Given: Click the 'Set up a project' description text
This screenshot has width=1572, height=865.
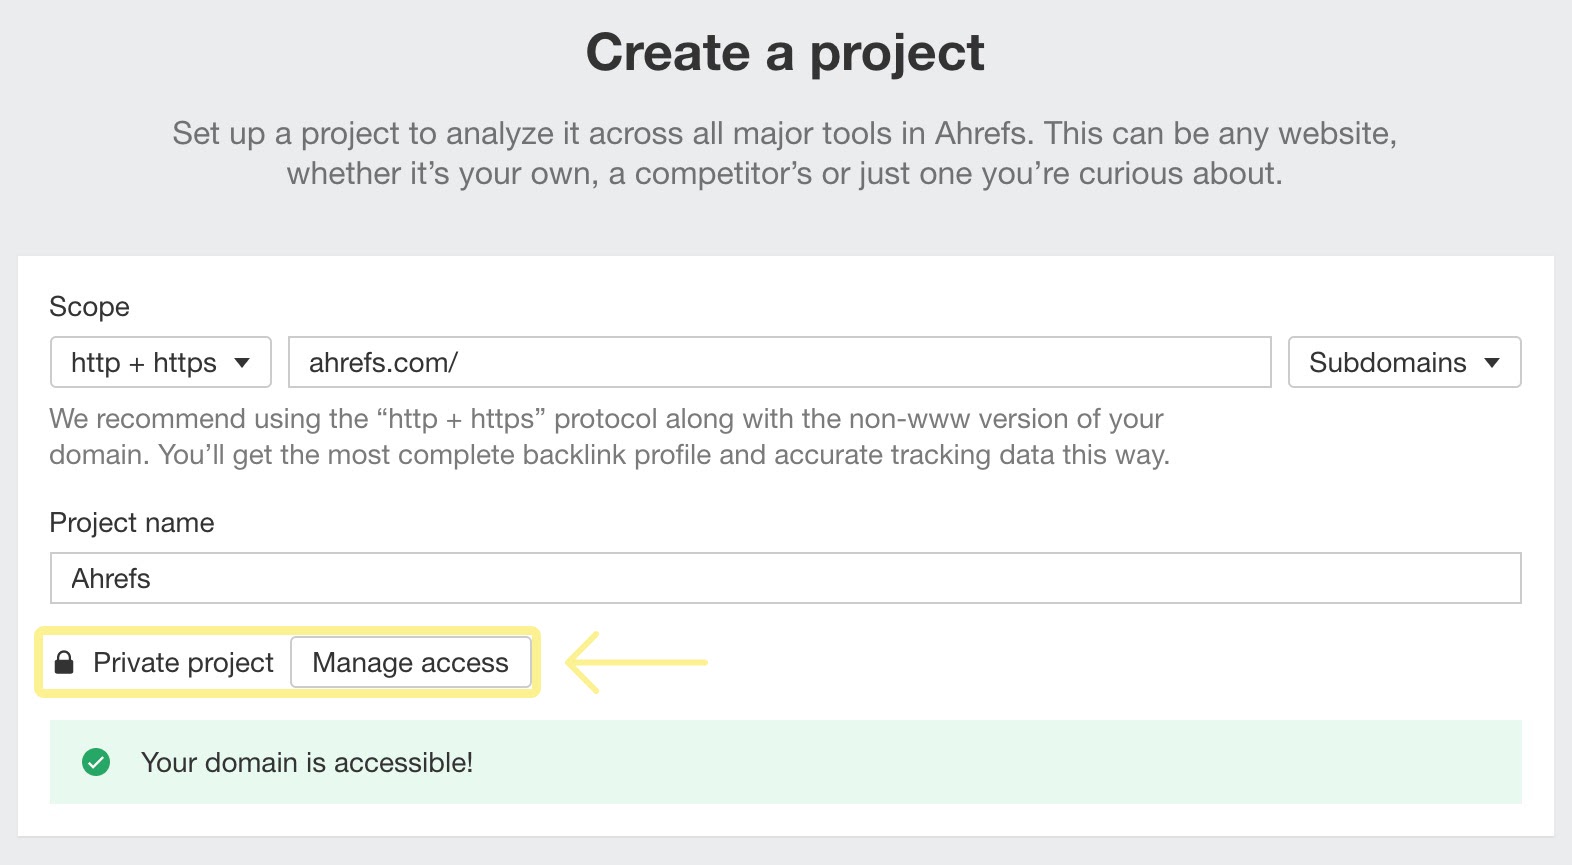Looking at the screenshot, I should 785,133.
